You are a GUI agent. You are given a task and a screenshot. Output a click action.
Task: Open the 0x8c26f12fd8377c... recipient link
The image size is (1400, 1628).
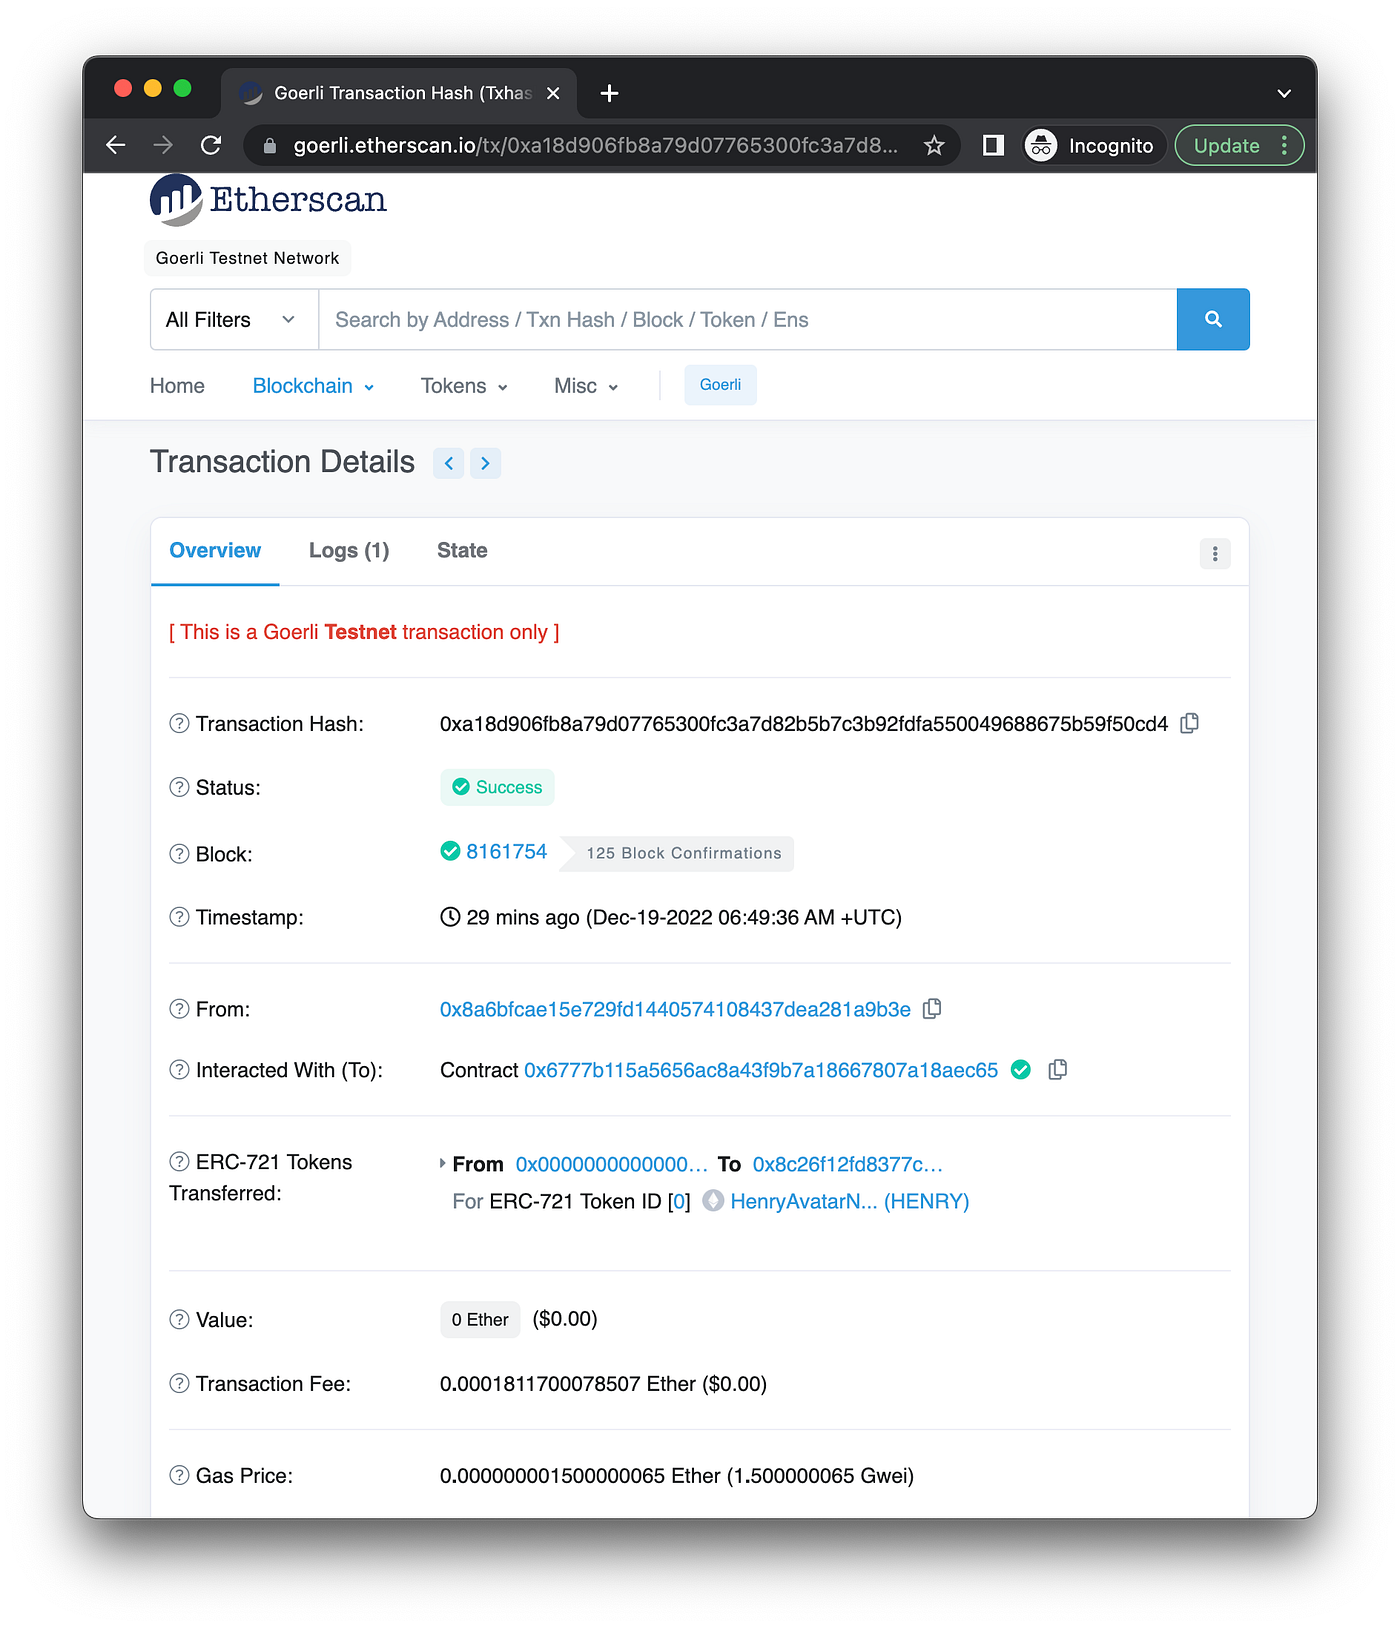click(848, 1165)
